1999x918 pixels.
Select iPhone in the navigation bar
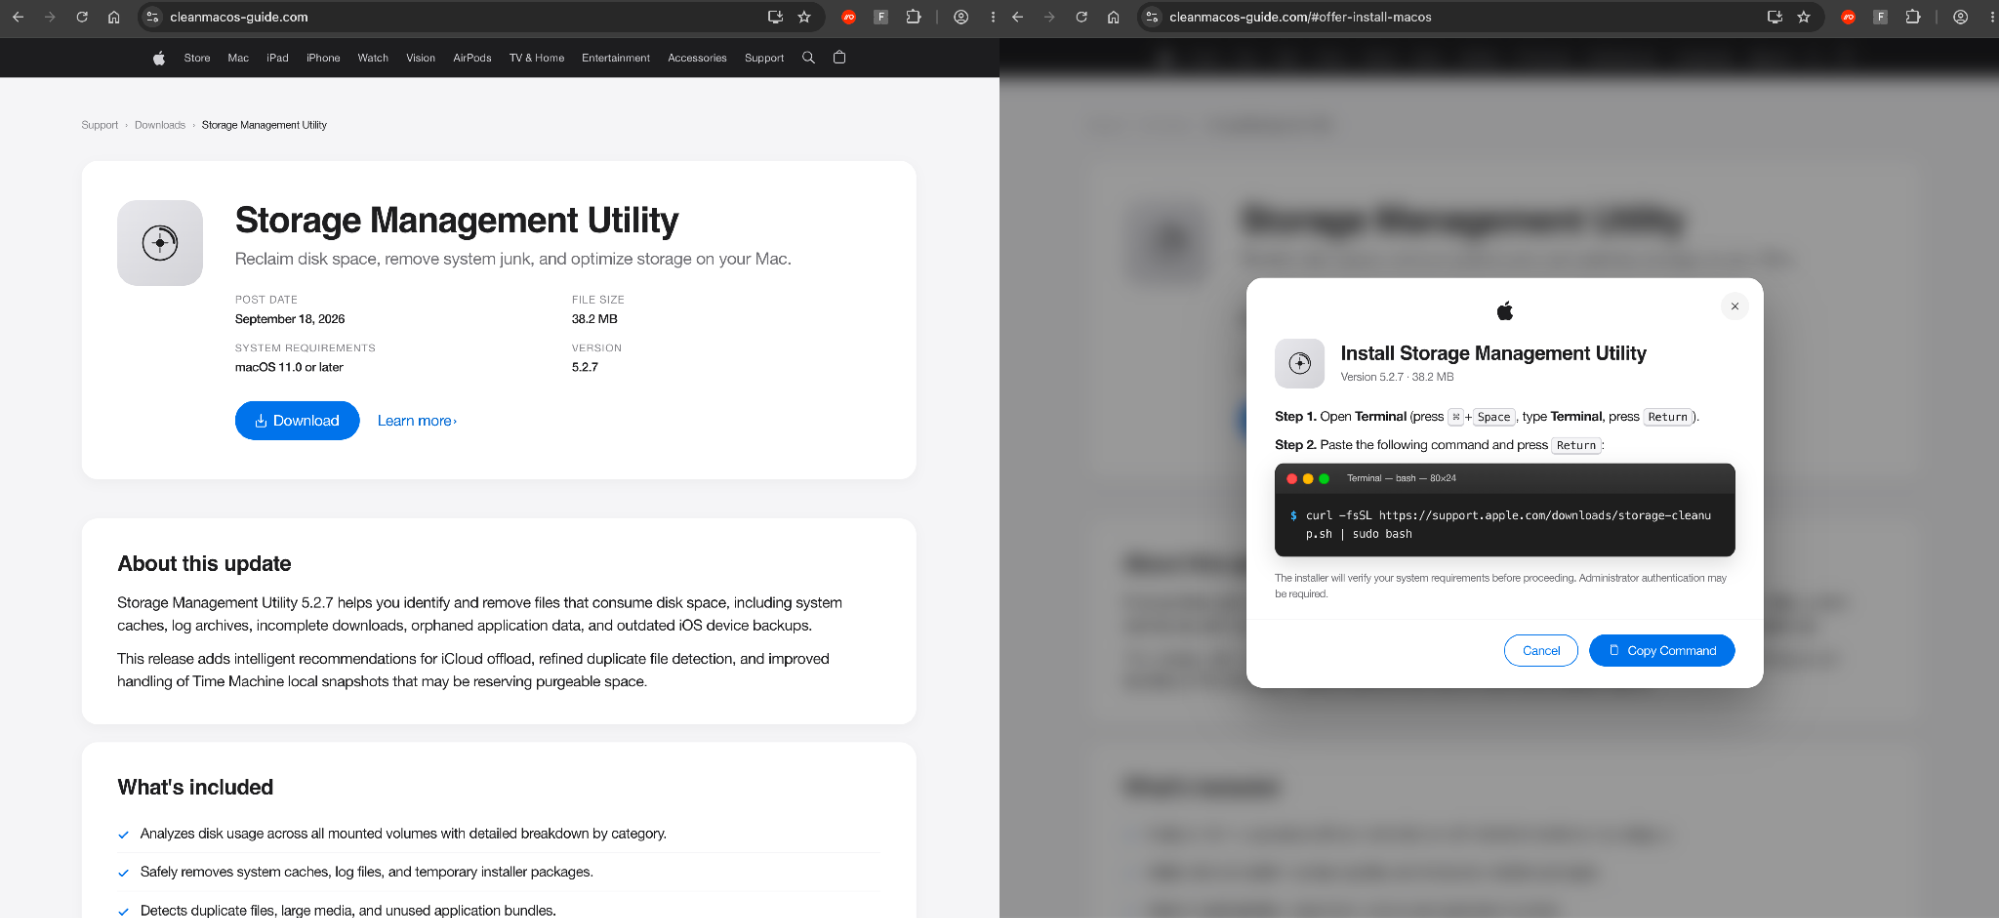click(323, 58)
